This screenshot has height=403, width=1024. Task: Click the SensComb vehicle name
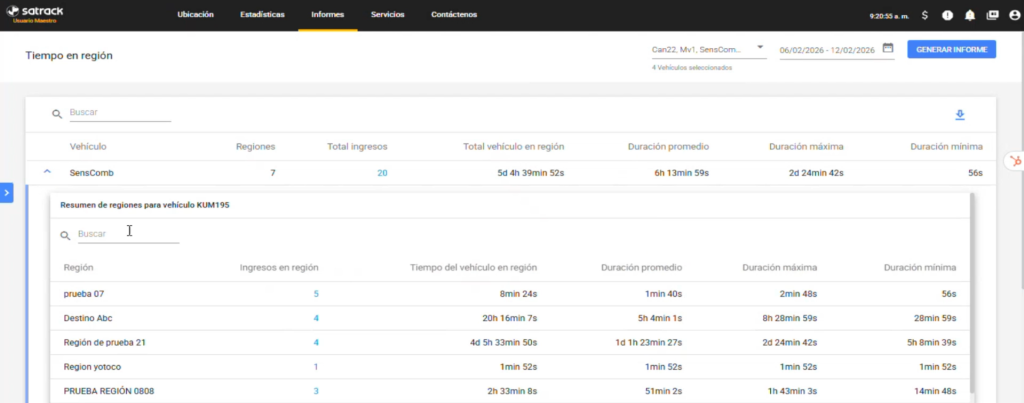(x=91, y=173)
